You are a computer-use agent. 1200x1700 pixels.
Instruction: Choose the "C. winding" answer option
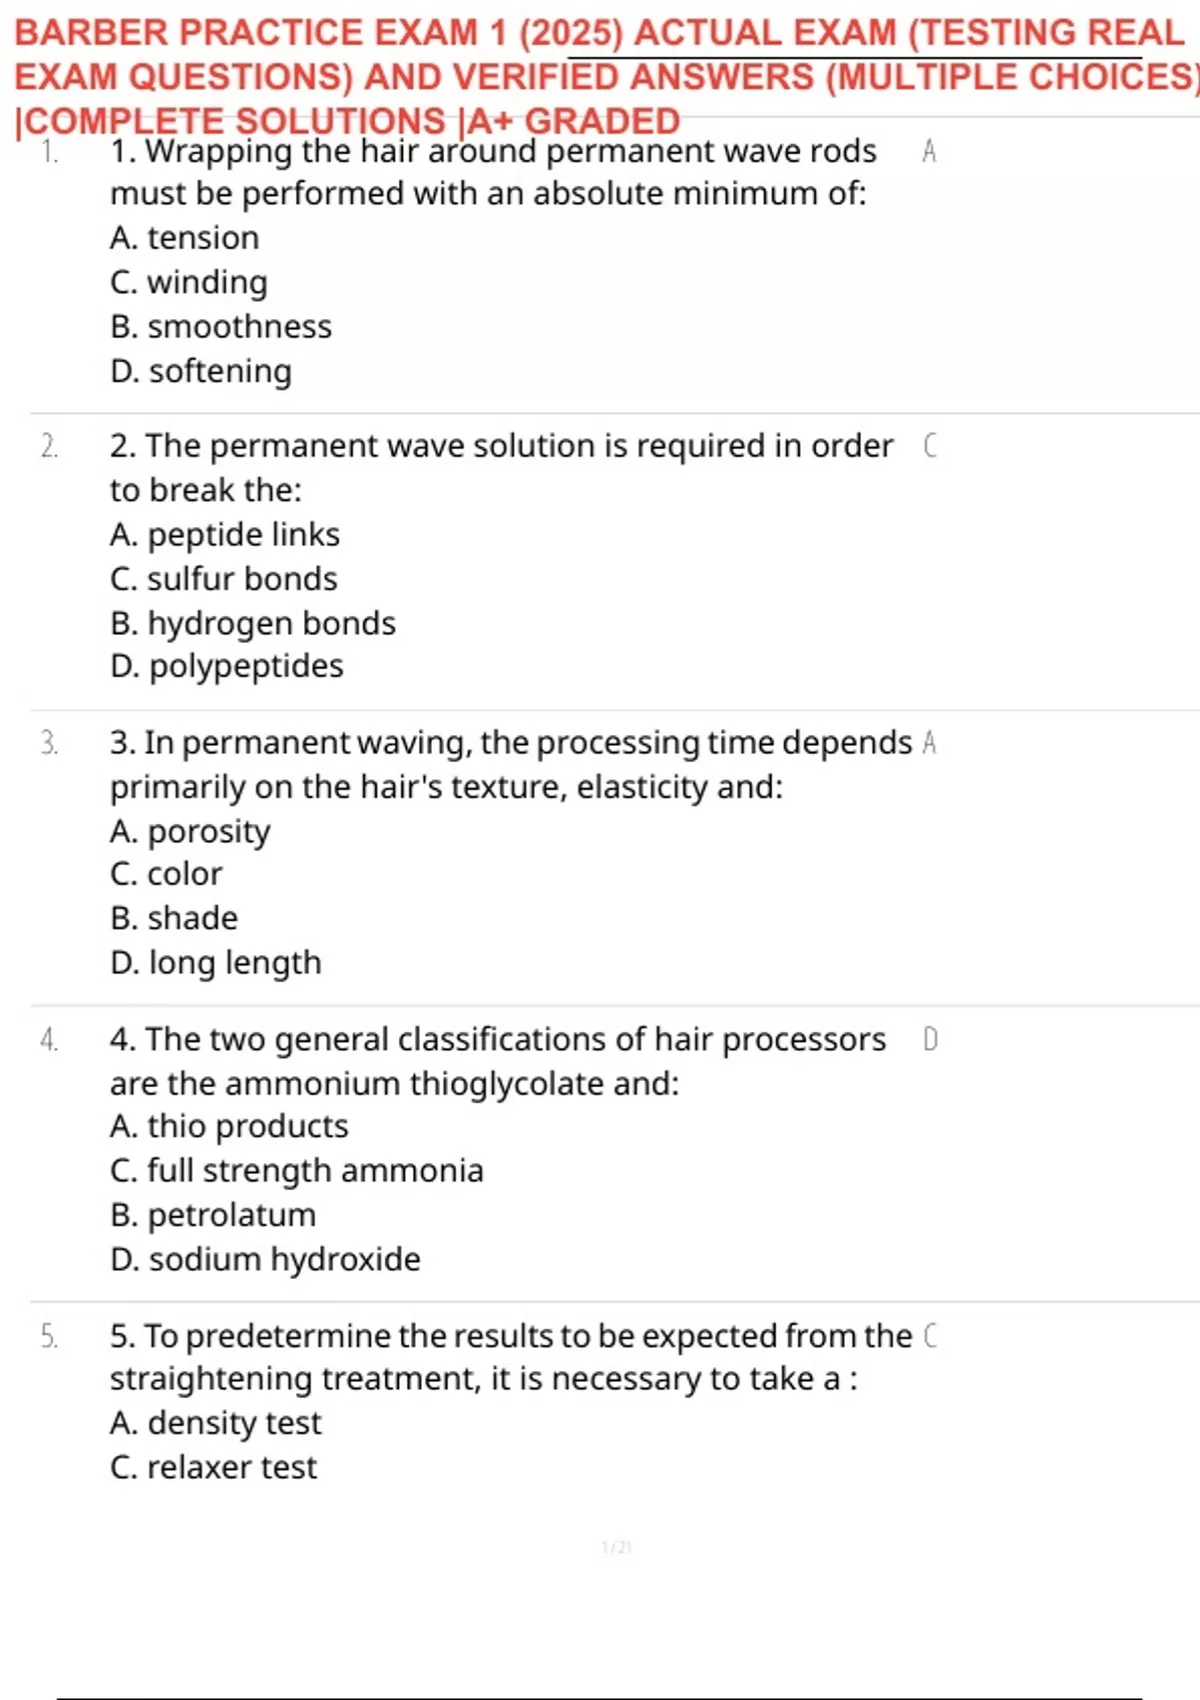click(189, 283)
